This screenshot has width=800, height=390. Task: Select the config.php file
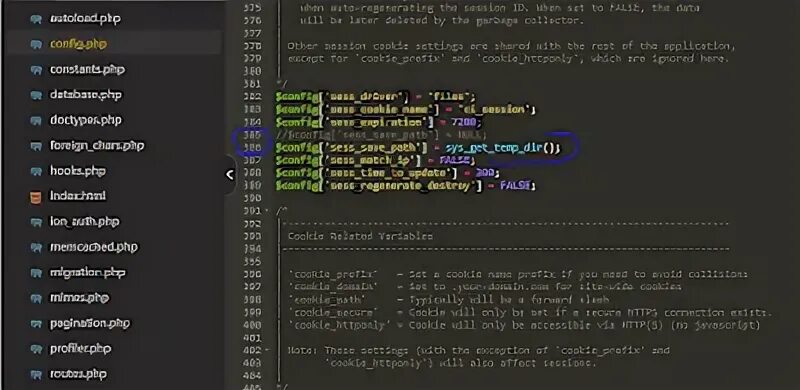click(x=78, y=44)
